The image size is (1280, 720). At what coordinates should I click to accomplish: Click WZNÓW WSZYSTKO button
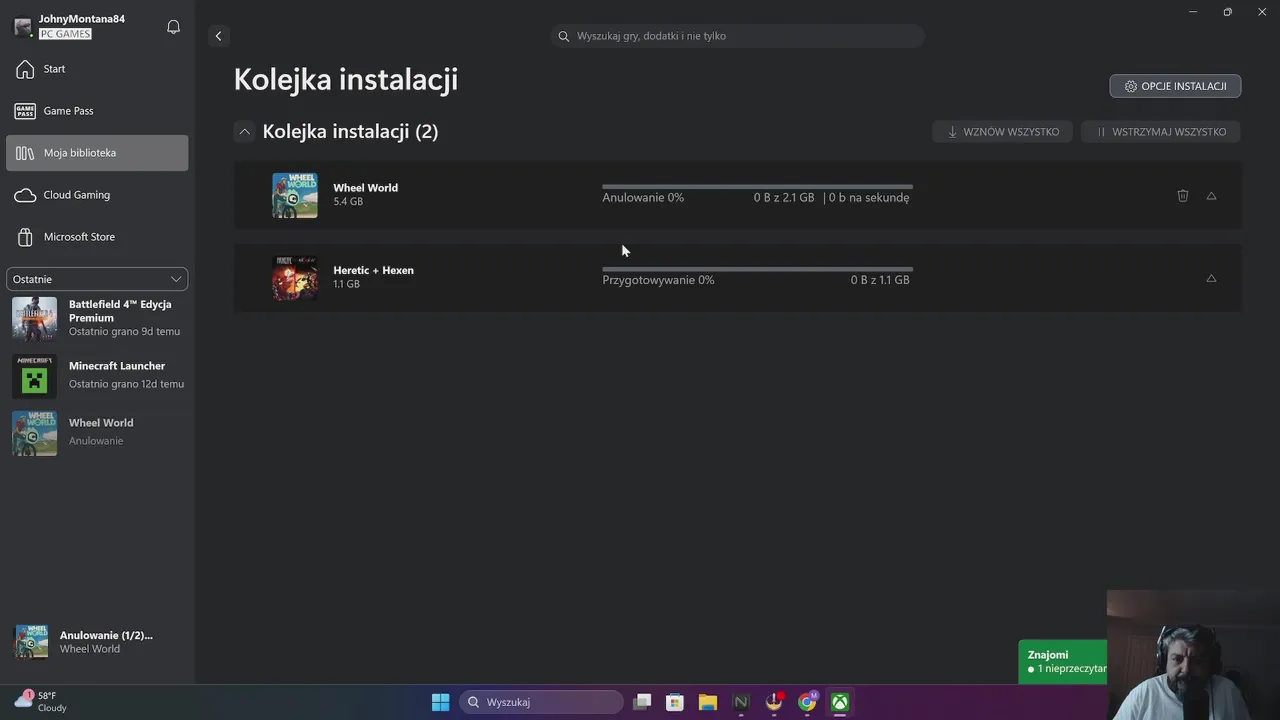(x=1003, y=132)
